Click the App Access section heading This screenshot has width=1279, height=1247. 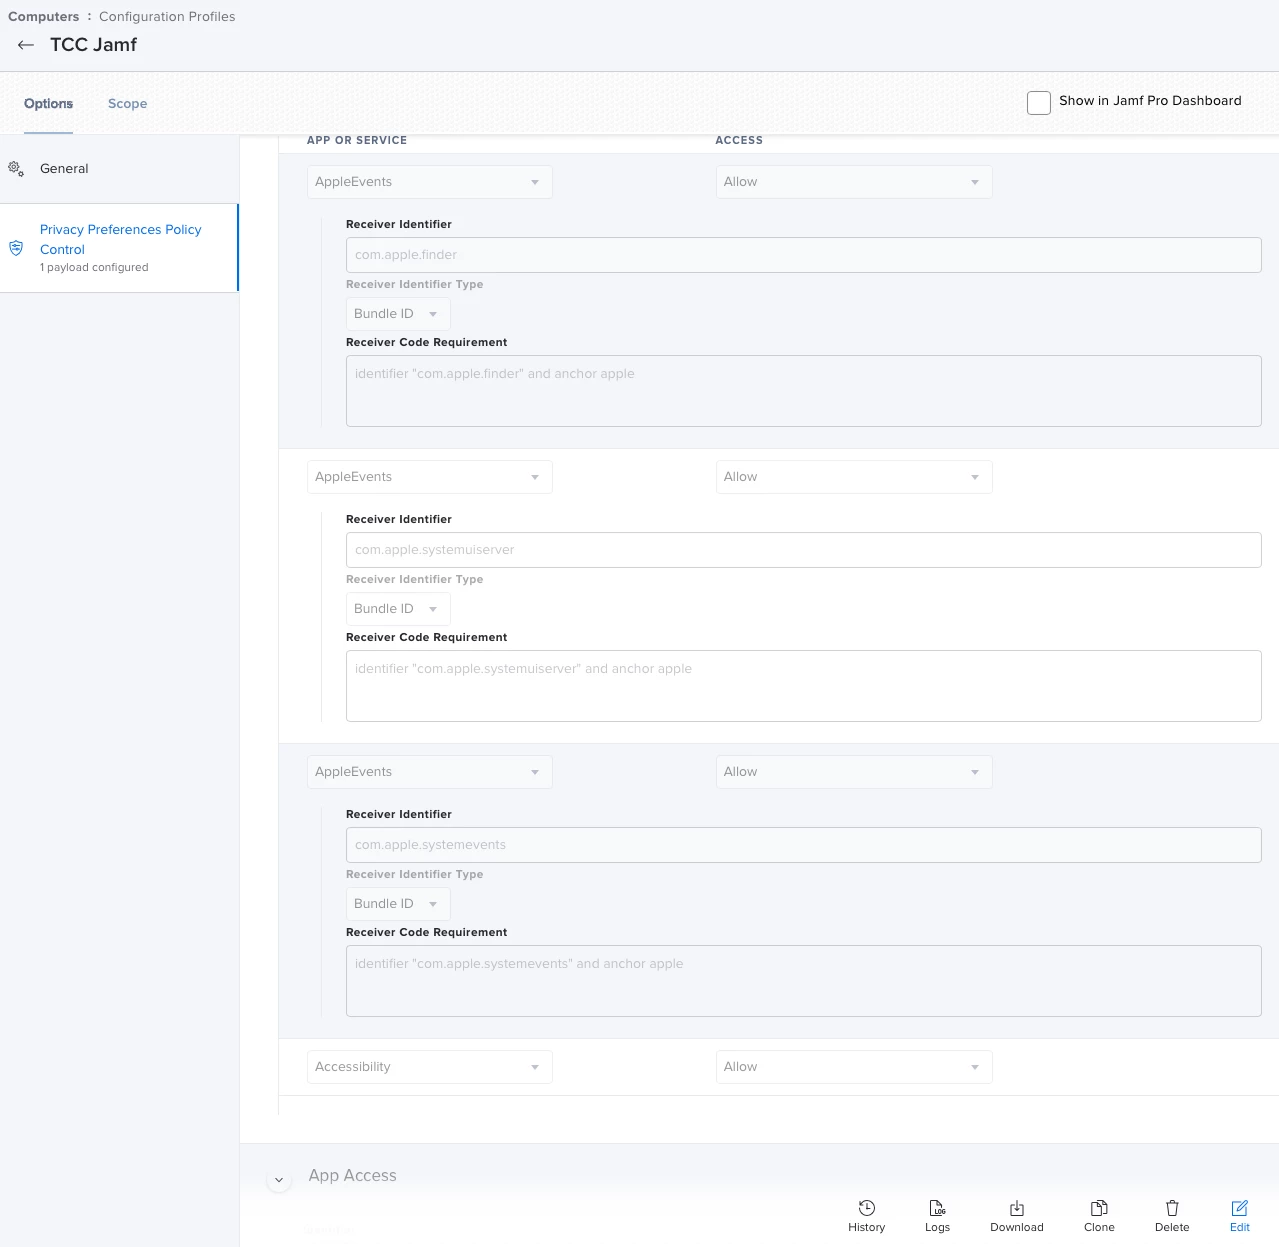(x=352, y=1176)
